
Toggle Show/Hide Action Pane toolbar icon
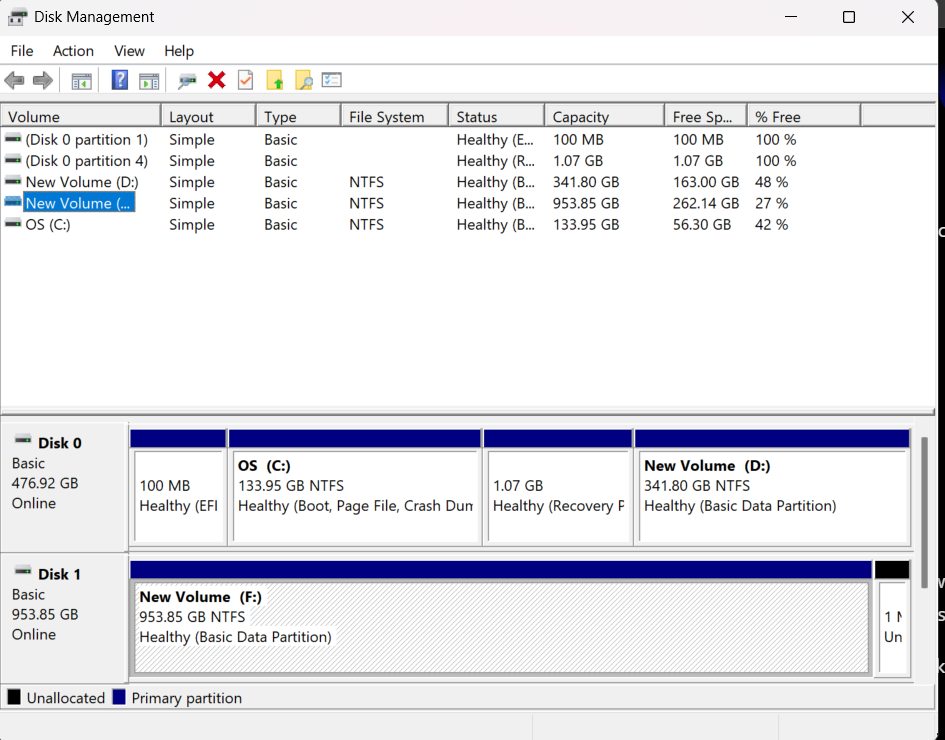[149, 81]
